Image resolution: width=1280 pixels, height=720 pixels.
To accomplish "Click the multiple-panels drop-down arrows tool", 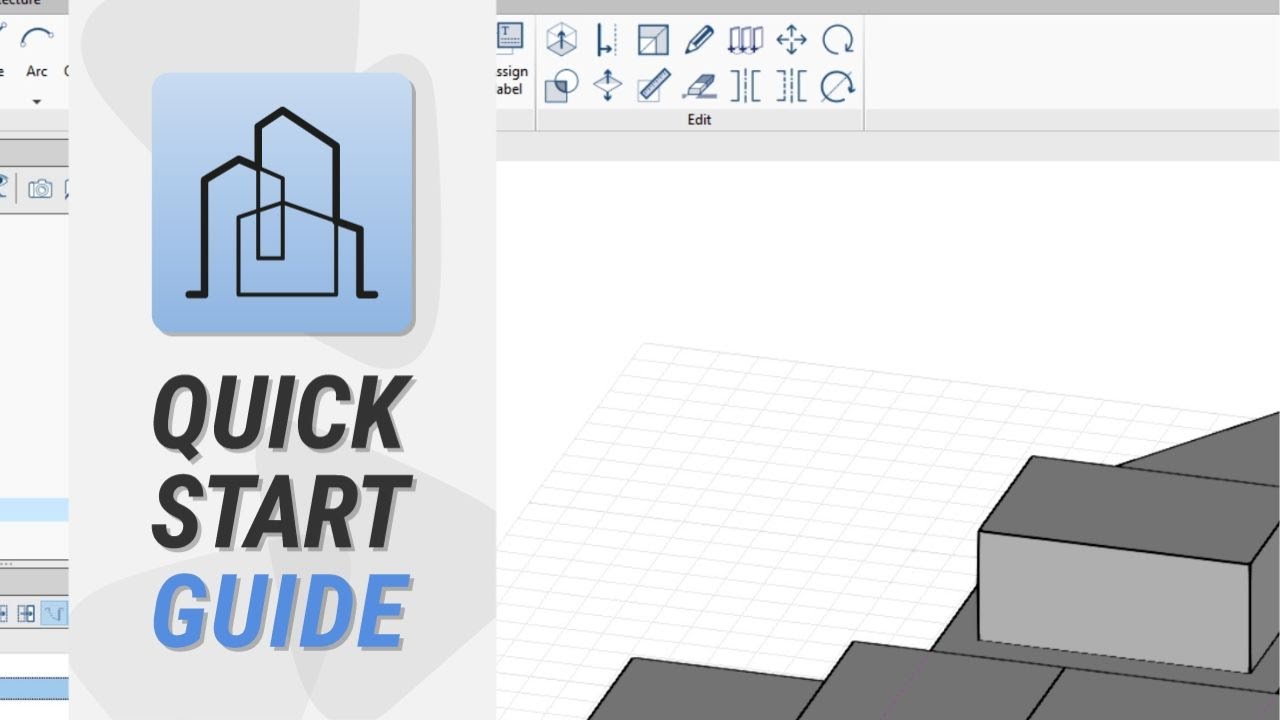I will click(x=745, y=40).
